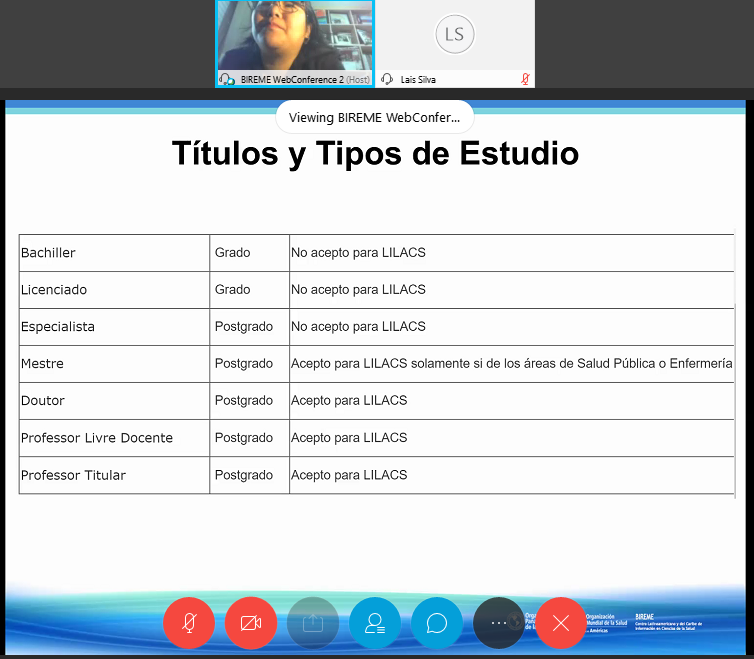Click the Organización Mundial de la Salud logo
The width and height of the screenshot is (754, 659).
pos(606,623)
